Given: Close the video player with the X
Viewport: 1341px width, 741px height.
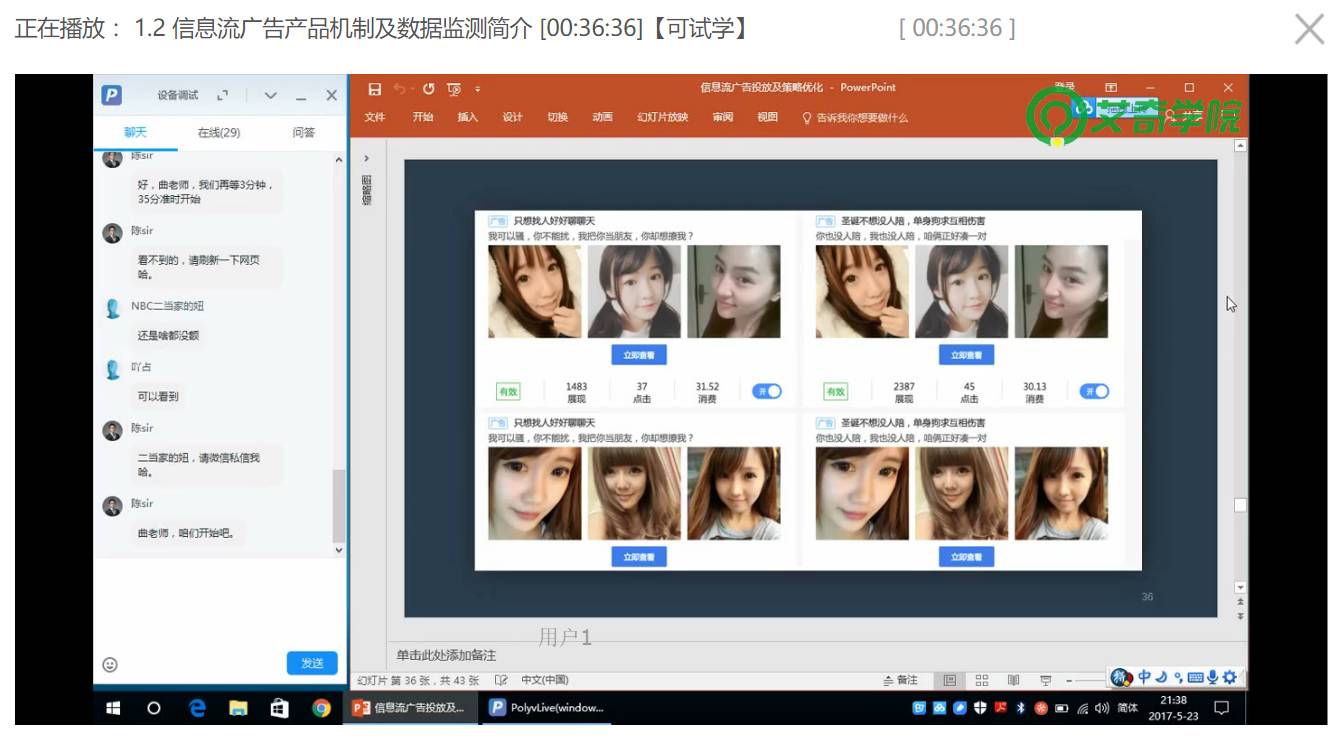Looking at the screenshot, I should coord(1309,29).
